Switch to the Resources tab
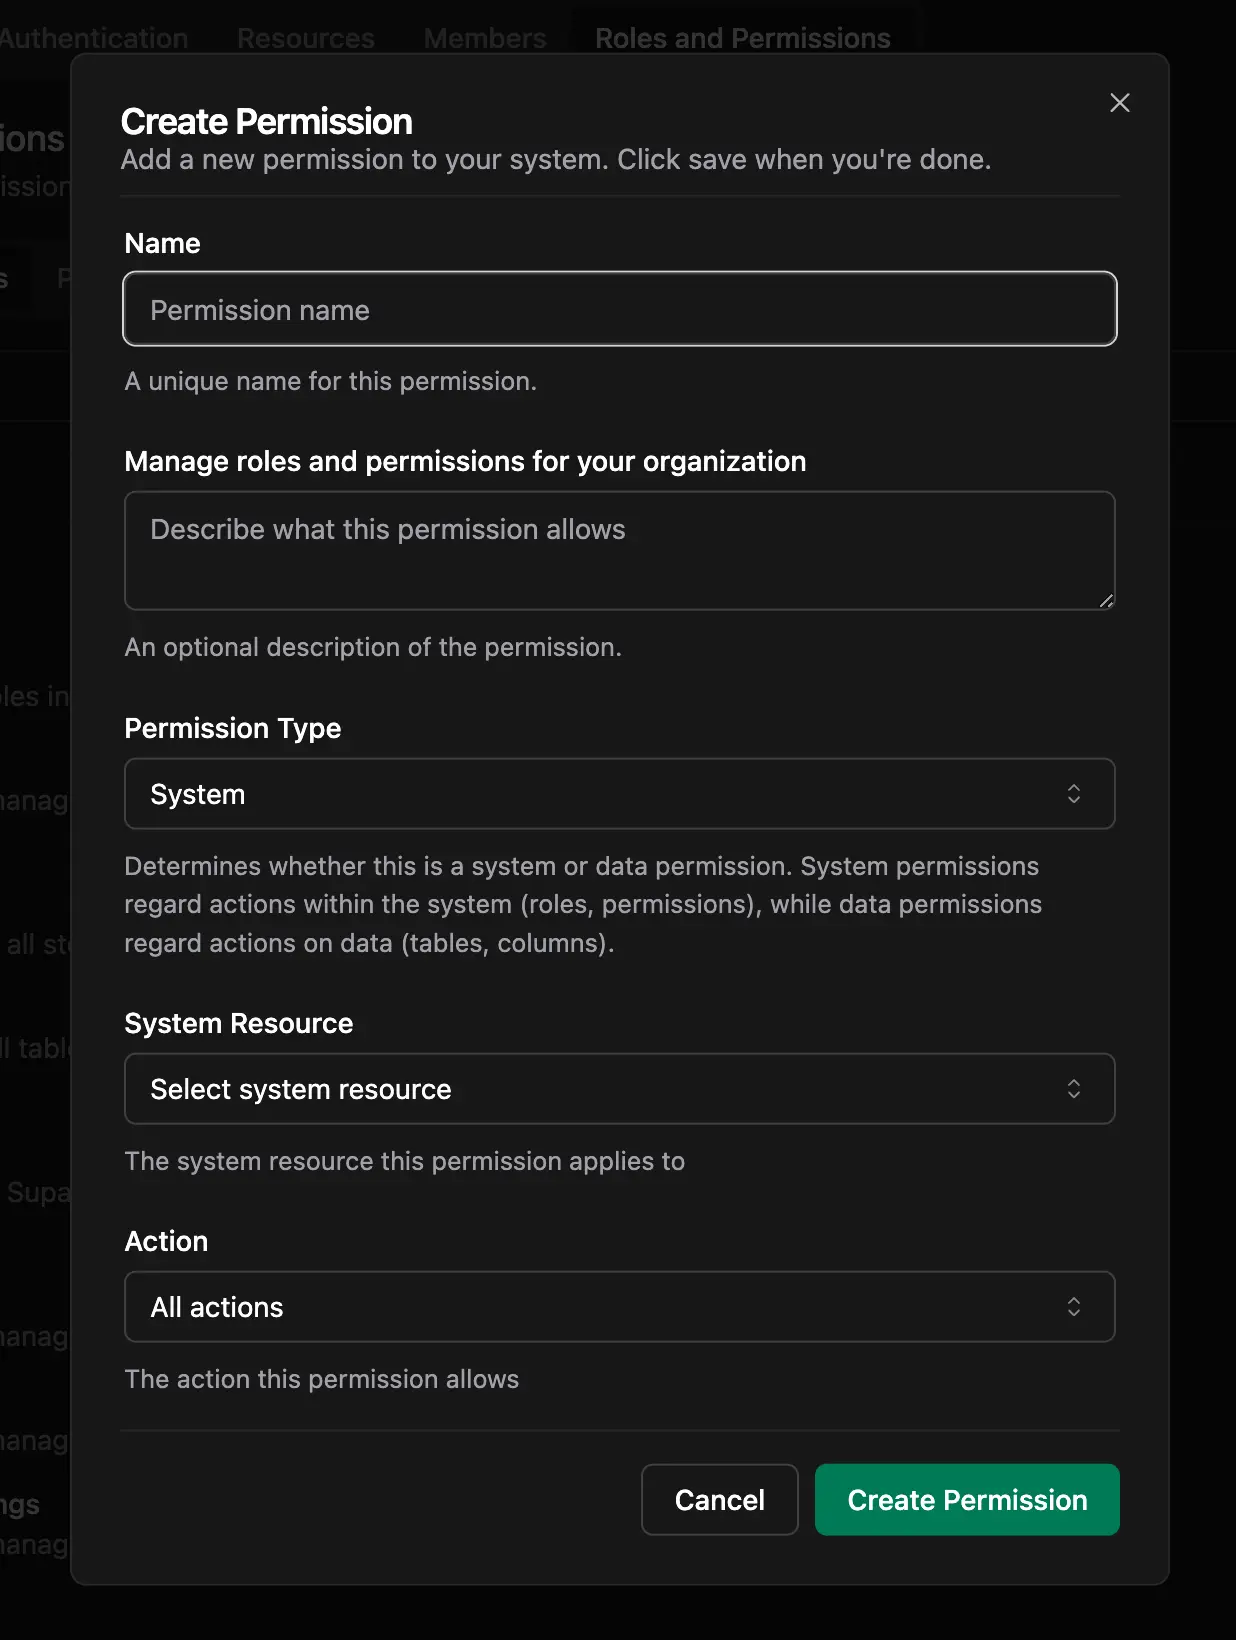The height and width of the screenshot is (1640, 1236). click(305, 38)
